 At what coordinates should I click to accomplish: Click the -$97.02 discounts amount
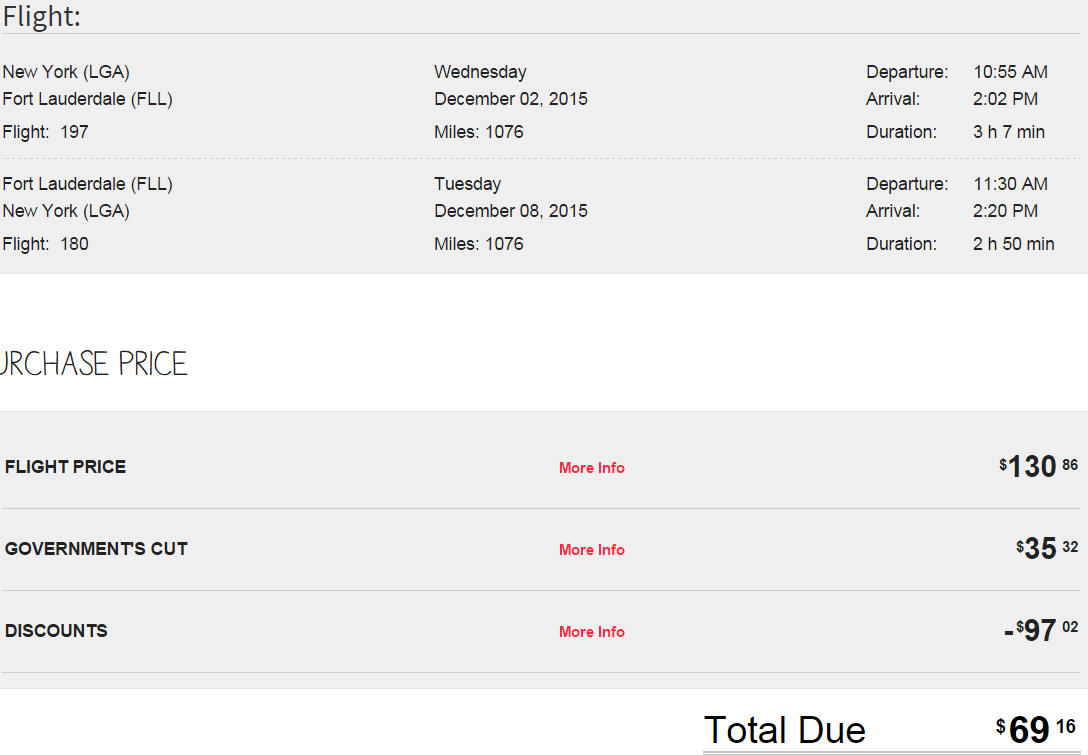click(1041, 630)
